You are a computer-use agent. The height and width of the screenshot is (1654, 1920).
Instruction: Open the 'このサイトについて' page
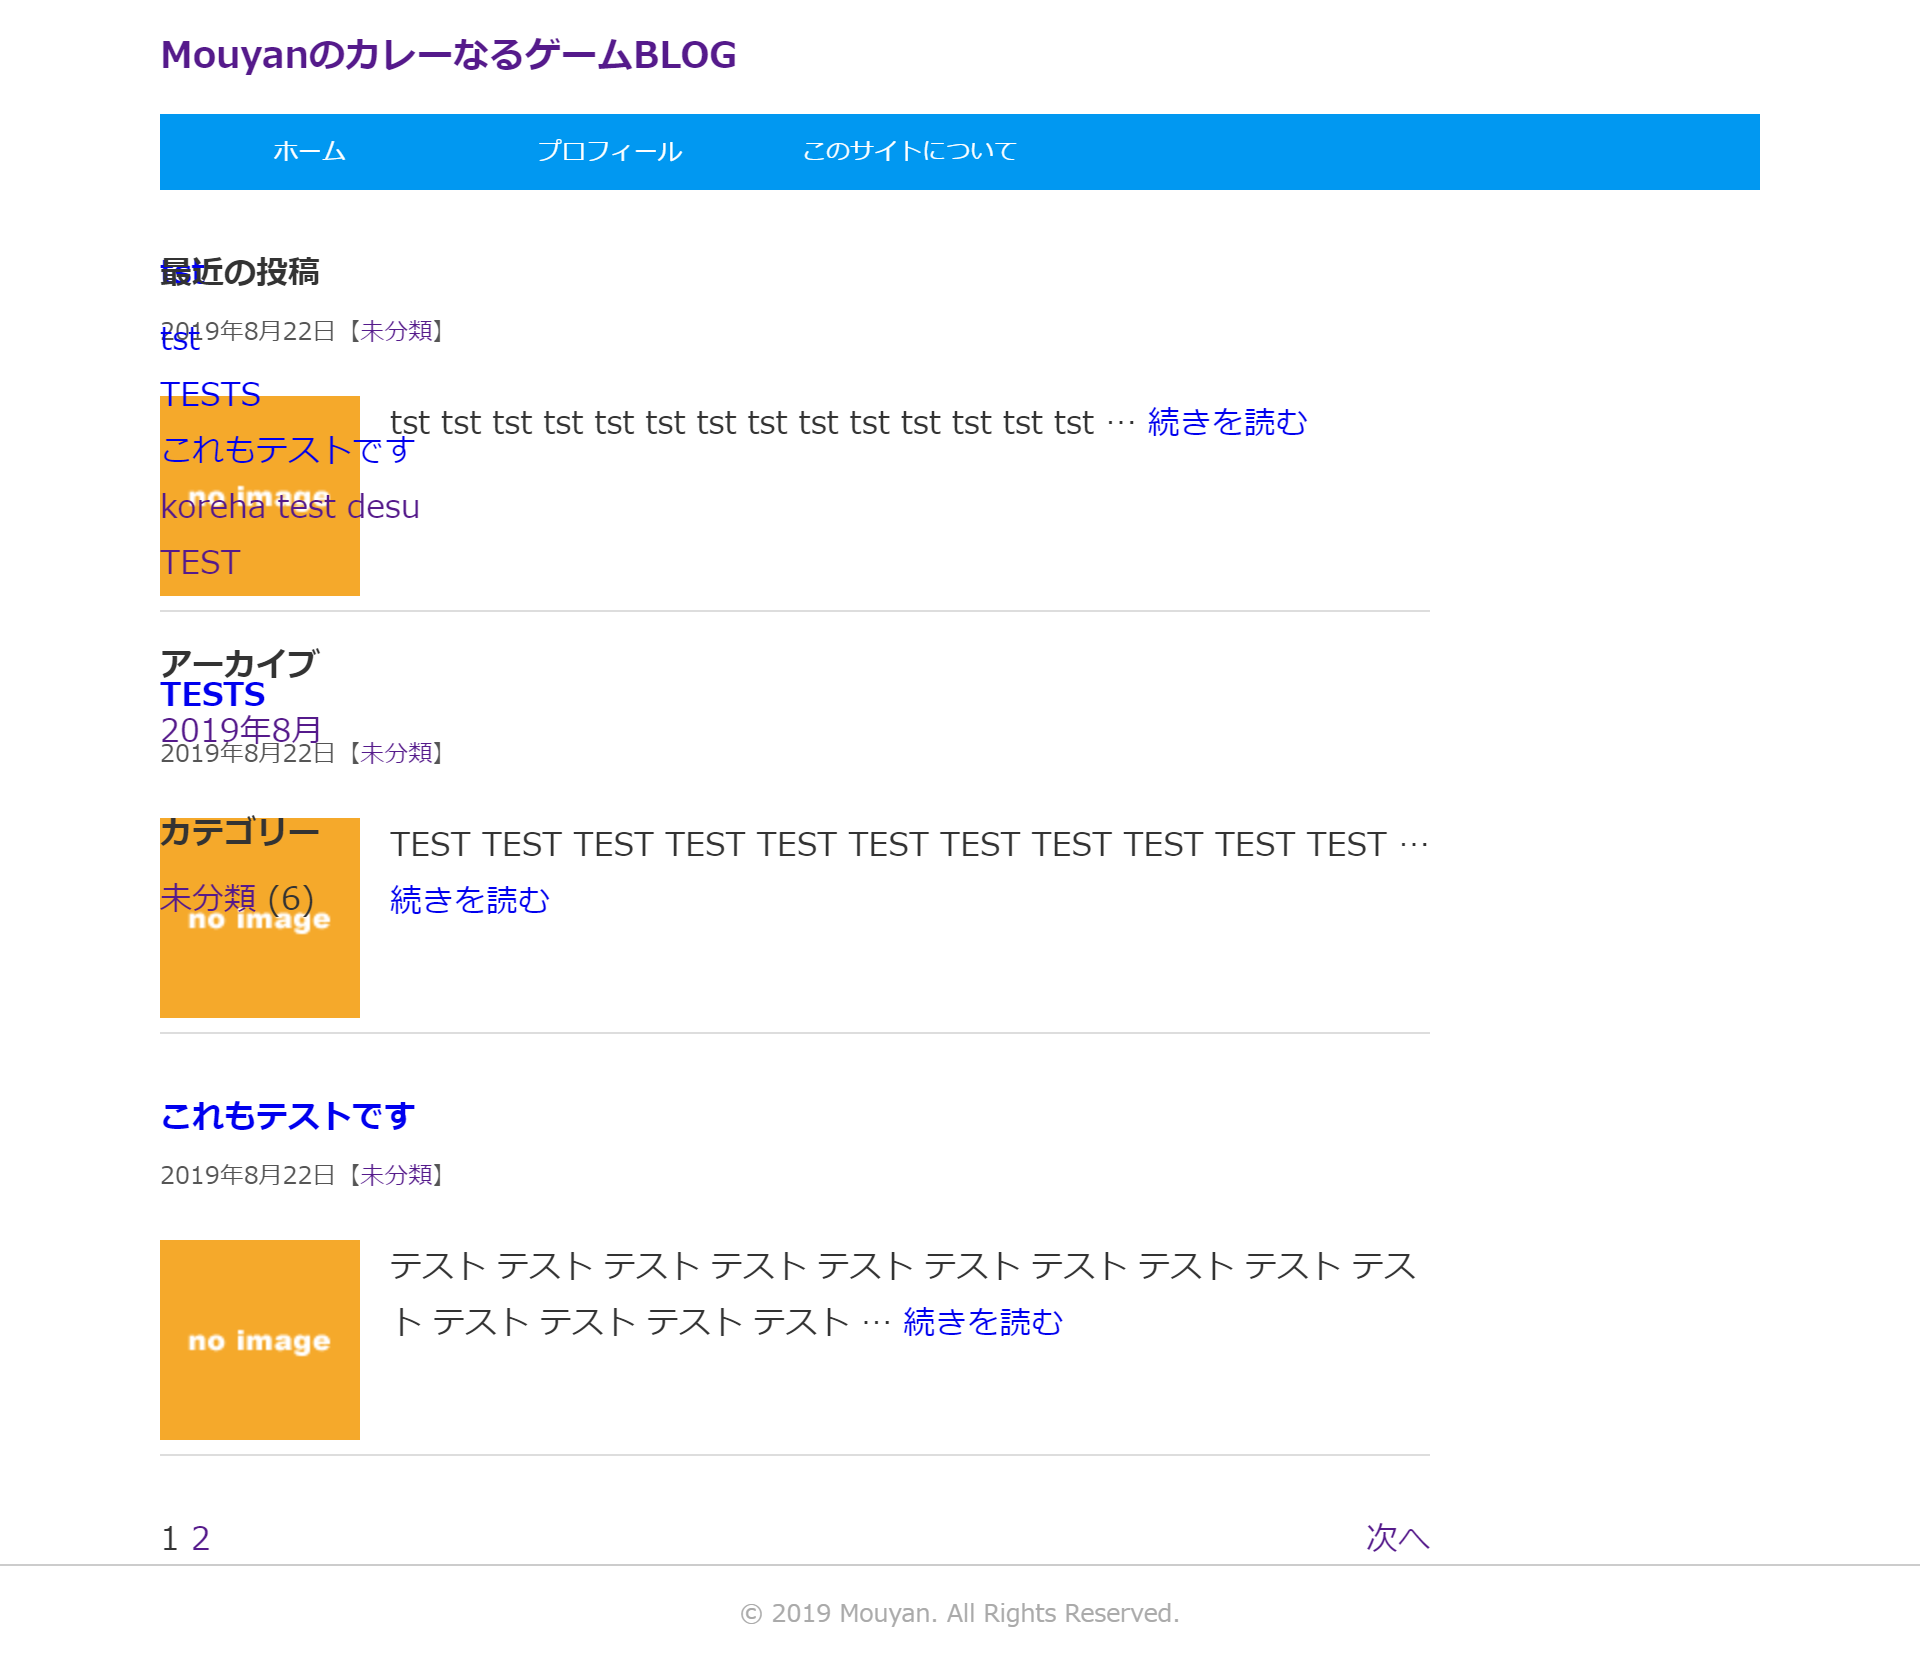coord(909,151)
